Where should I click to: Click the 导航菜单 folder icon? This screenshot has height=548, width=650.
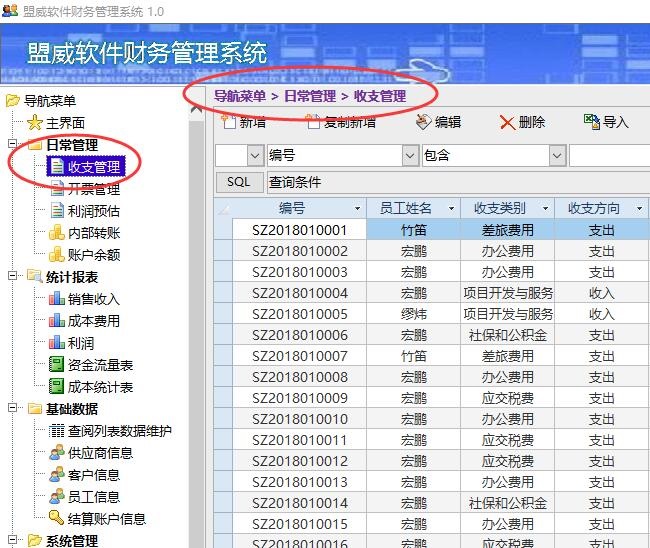click(x=13, y=100)
